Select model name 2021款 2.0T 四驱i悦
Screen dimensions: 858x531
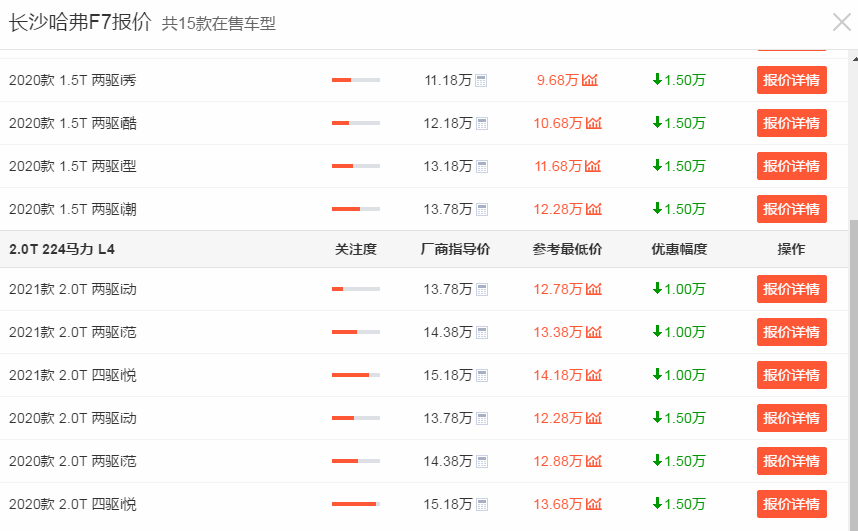pyautogui.click(x=72, y=375)
